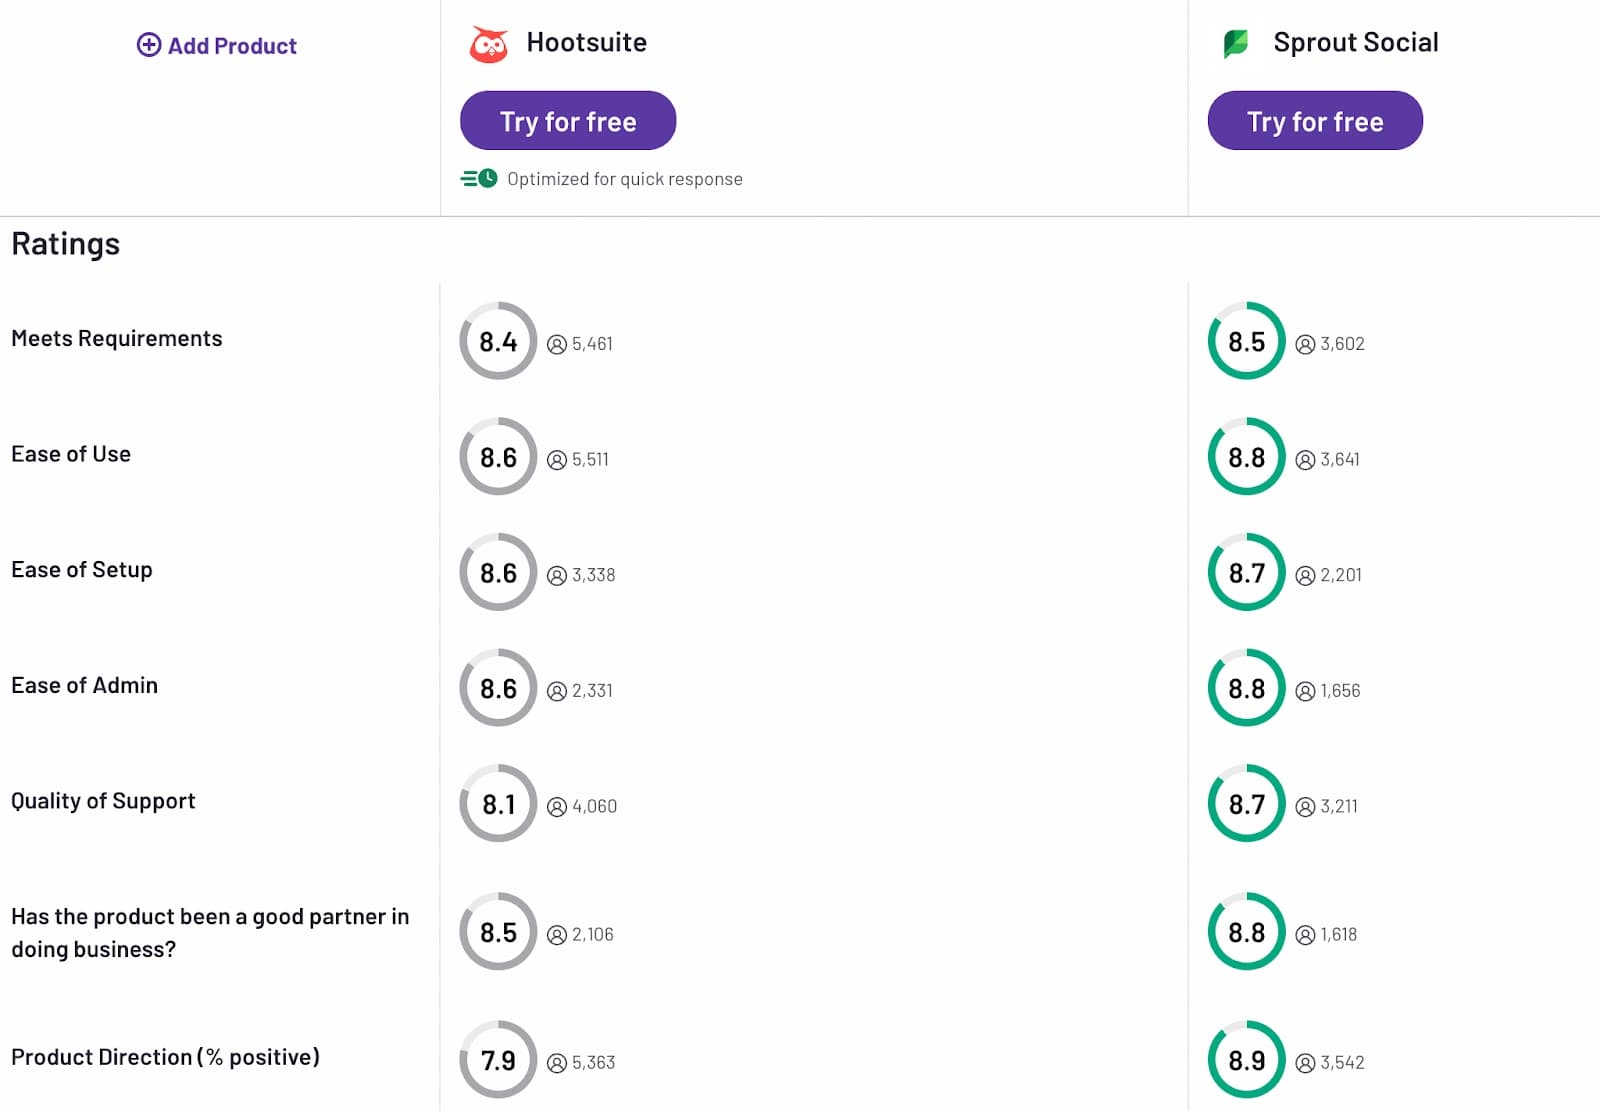
Task: Click Sprout Social's 8.5 Meets Requirements circle
Action: click(1246, 341)
